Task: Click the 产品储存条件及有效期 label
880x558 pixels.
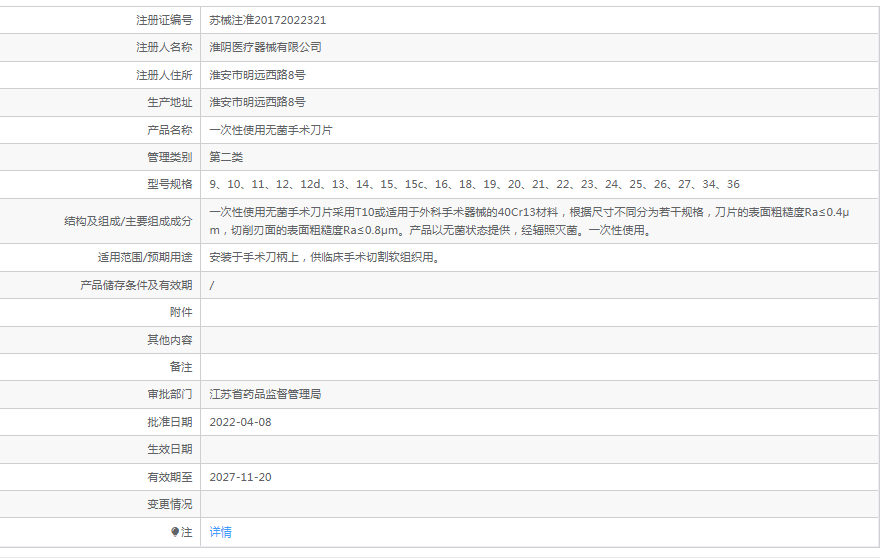Action: (x=136, y=285)
